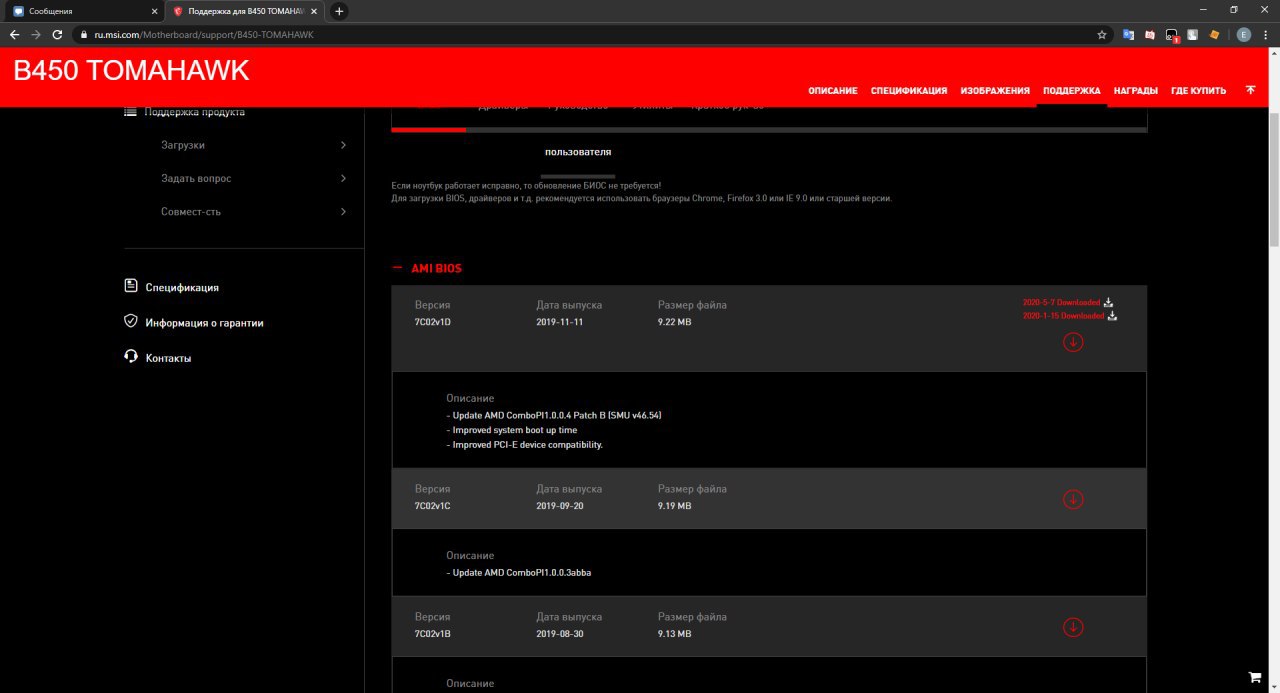Click the address bar URL
Viewport: 1280px width, 693px height.
pyautogui.click(x=204, y=34)
